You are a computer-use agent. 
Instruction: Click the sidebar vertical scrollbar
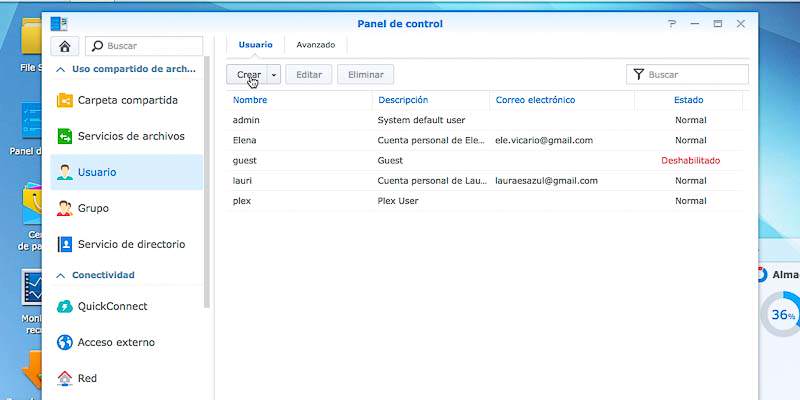pos(207,181)
